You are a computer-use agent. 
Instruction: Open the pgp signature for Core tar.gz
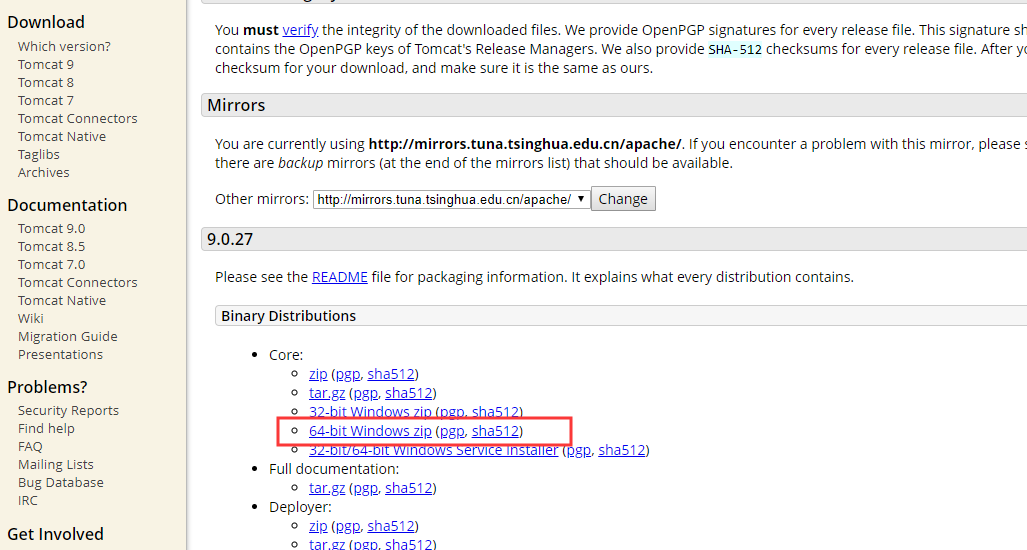point(365,393)
